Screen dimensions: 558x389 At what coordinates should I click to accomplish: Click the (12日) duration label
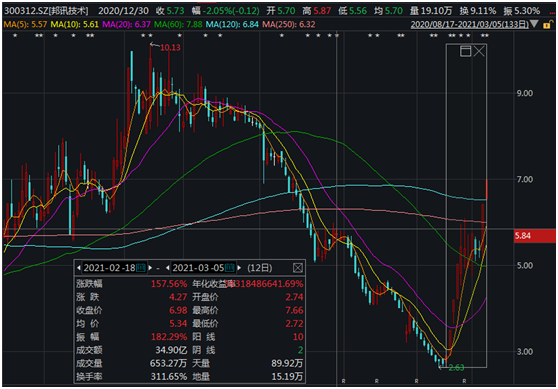[260, 268]
